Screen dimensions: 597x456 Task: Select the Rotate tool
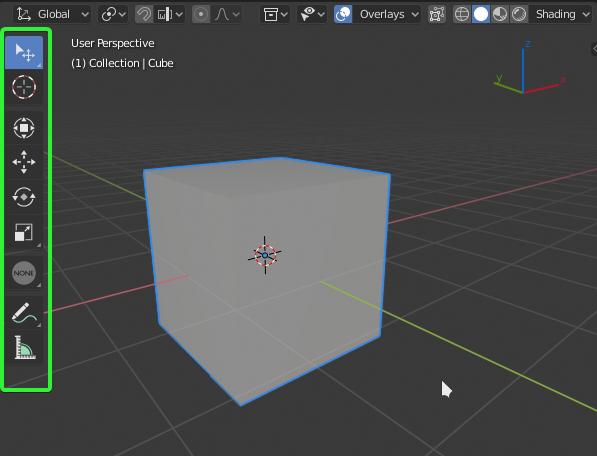(24, 197)
